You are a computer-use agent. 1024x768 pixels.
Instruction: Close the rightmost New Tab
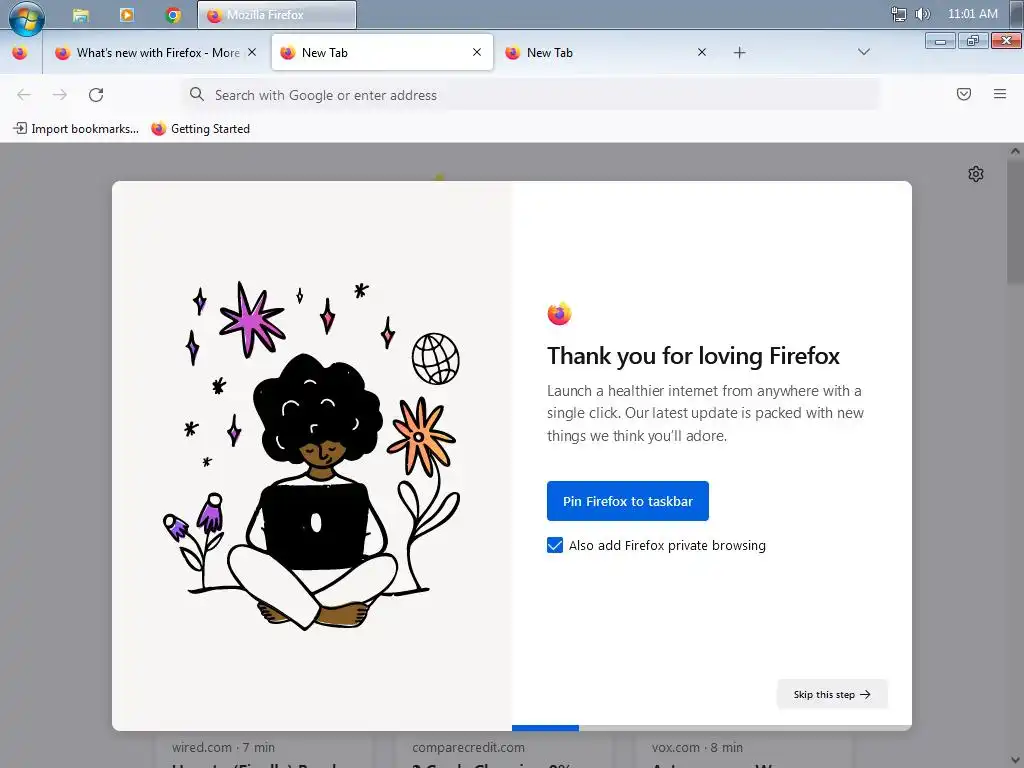click(702, 52)
